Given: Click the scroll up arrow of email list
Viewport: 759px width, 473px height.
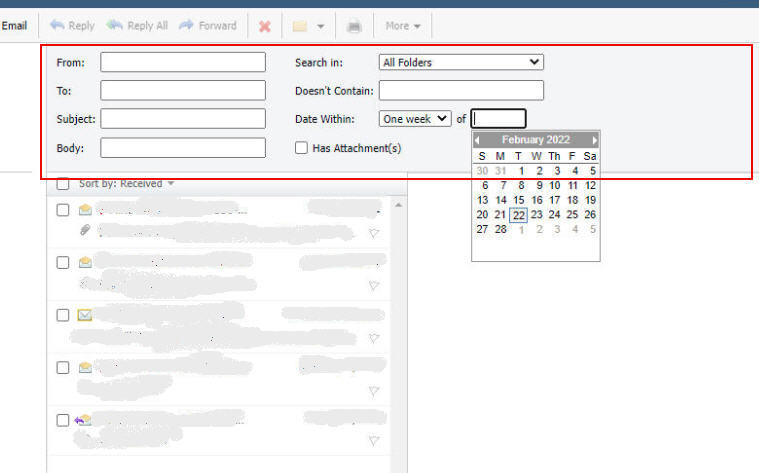Looking at the screenshot, I should 399,205.
